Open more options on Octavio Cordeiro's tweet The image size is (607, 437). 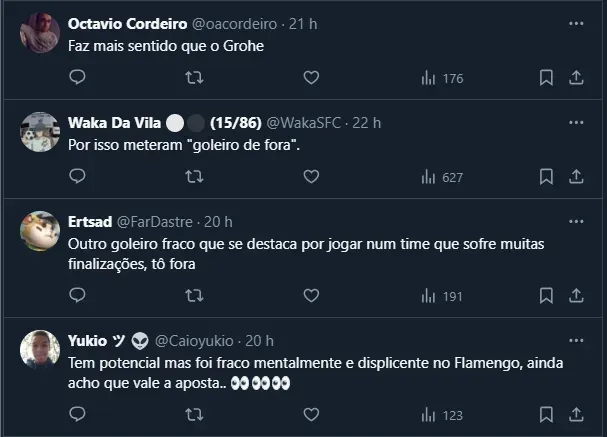pyautogui.click(x=576, y=23)
